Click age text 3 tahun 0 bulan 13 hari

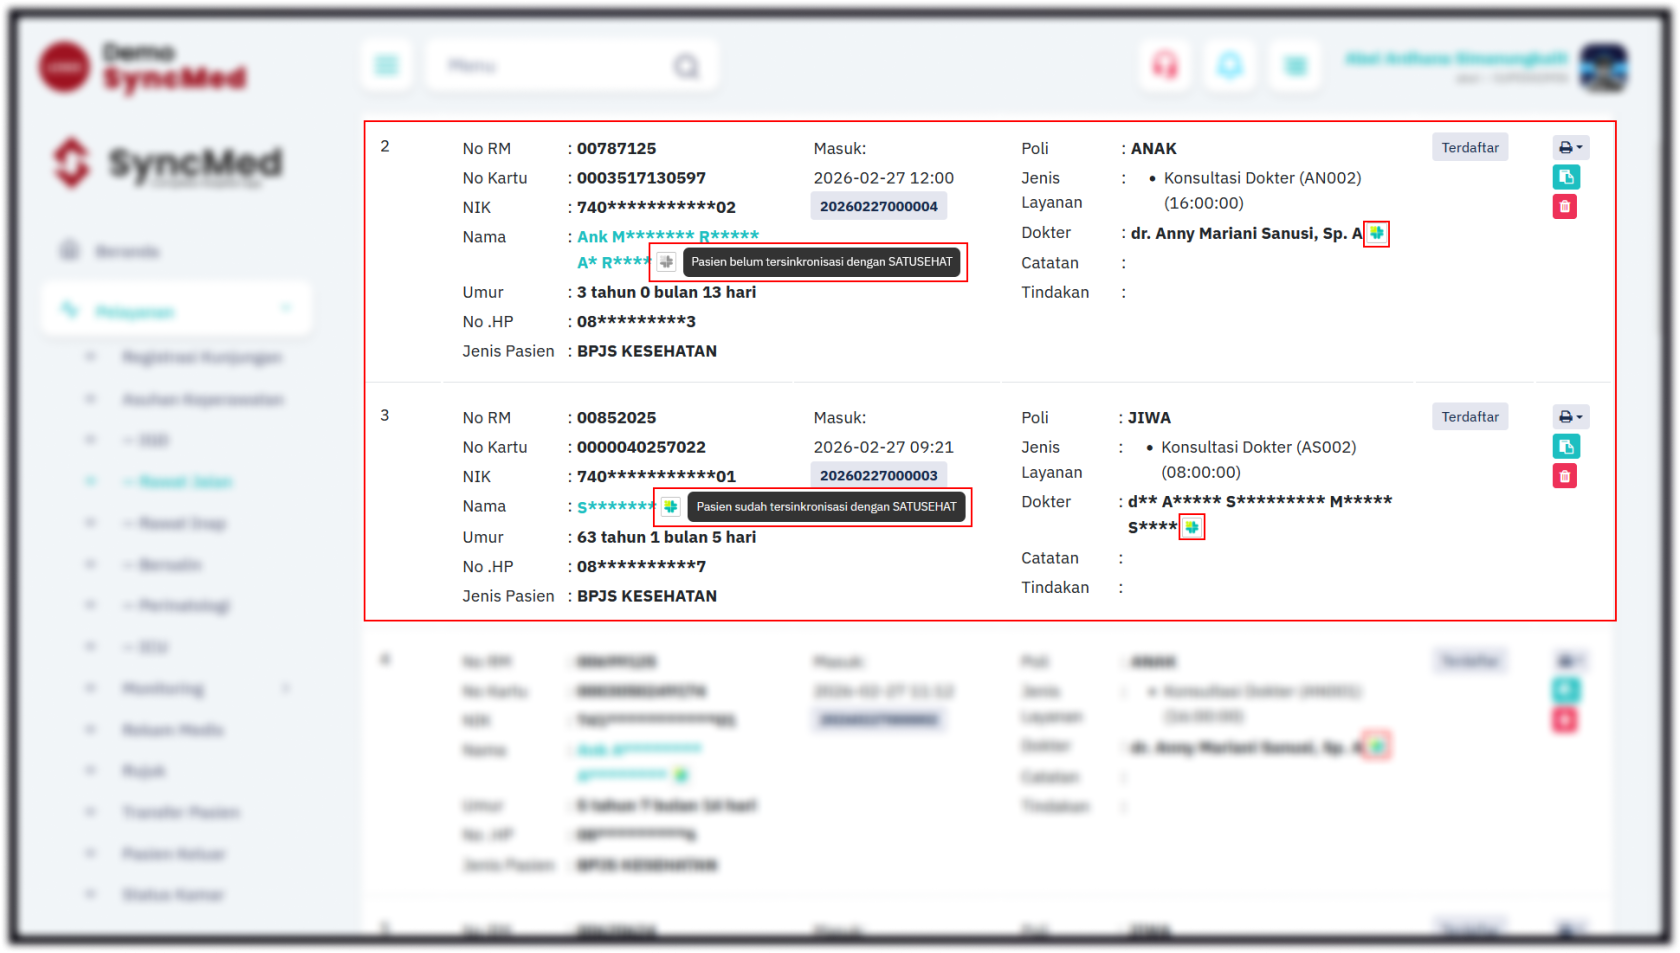coord(666,293)
